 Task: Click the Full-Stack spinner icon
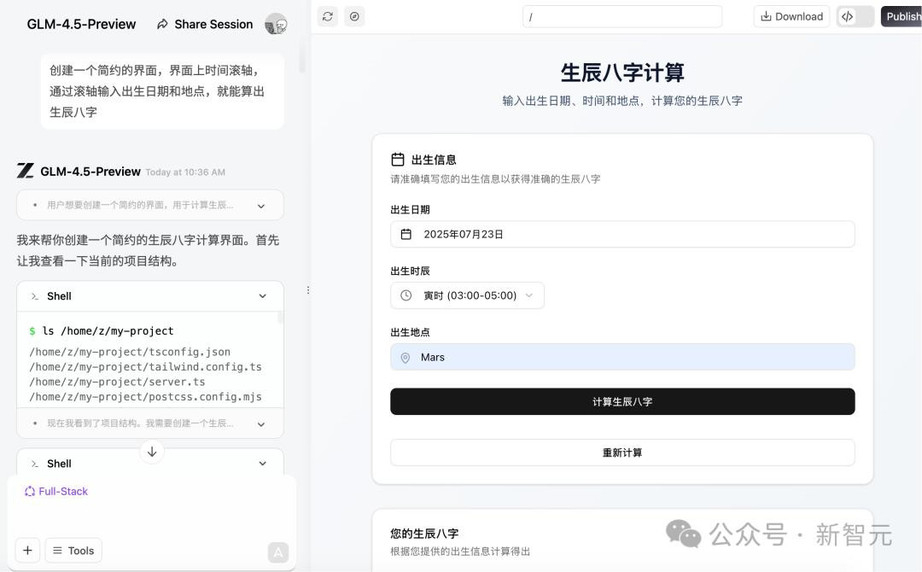29,491
